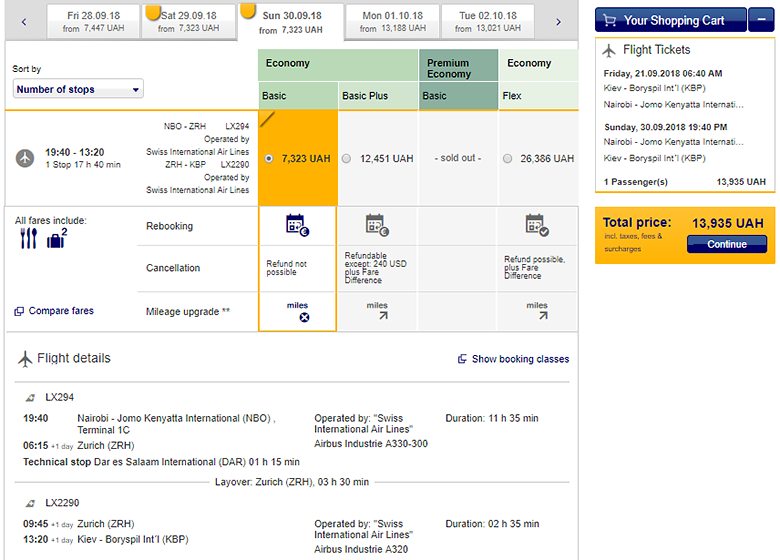
Task: Go to previous dates with left arrow
Action: click(24, 21)
